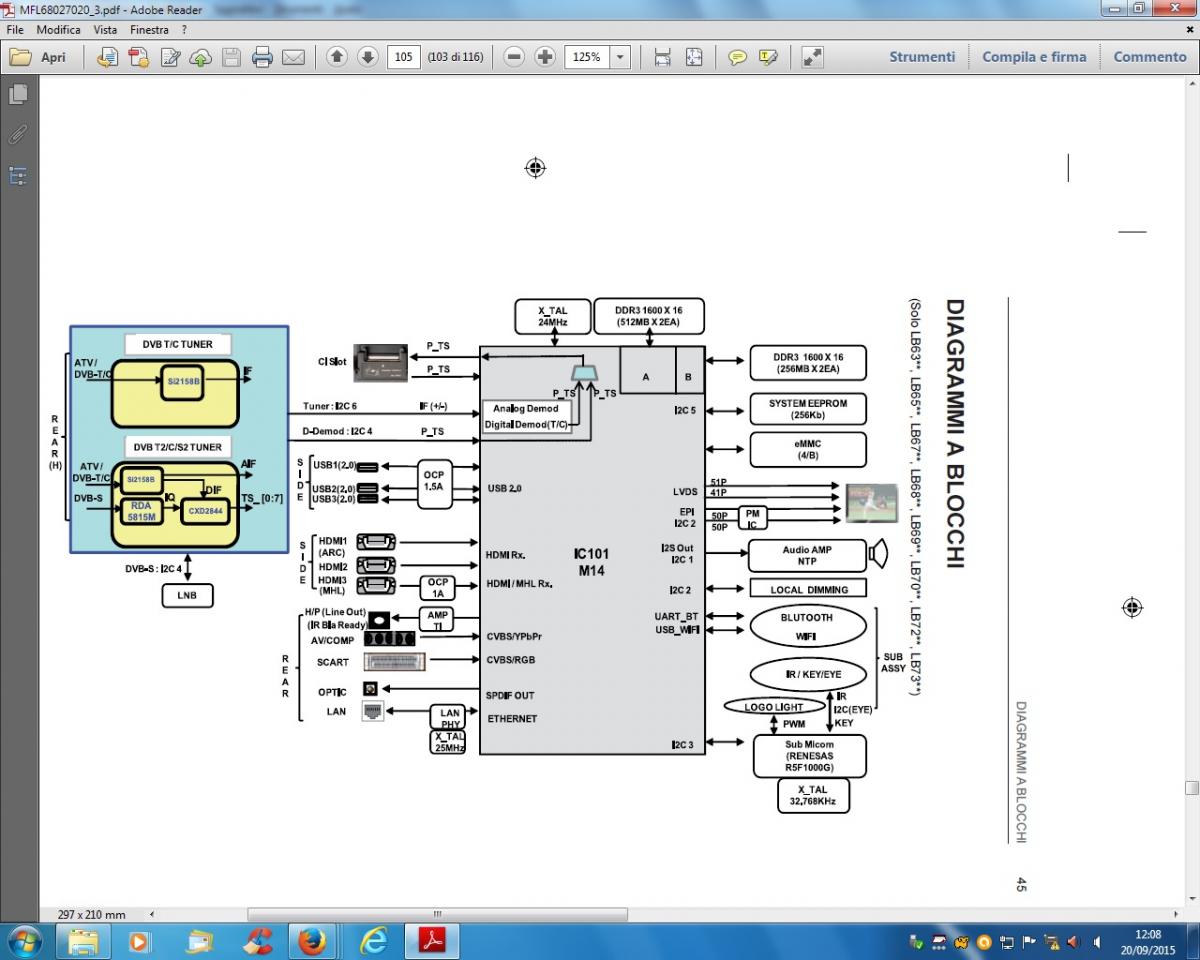The image size is (1200, 960).
Task: Open Firefox from the taskbar
Action: point(312,941)
